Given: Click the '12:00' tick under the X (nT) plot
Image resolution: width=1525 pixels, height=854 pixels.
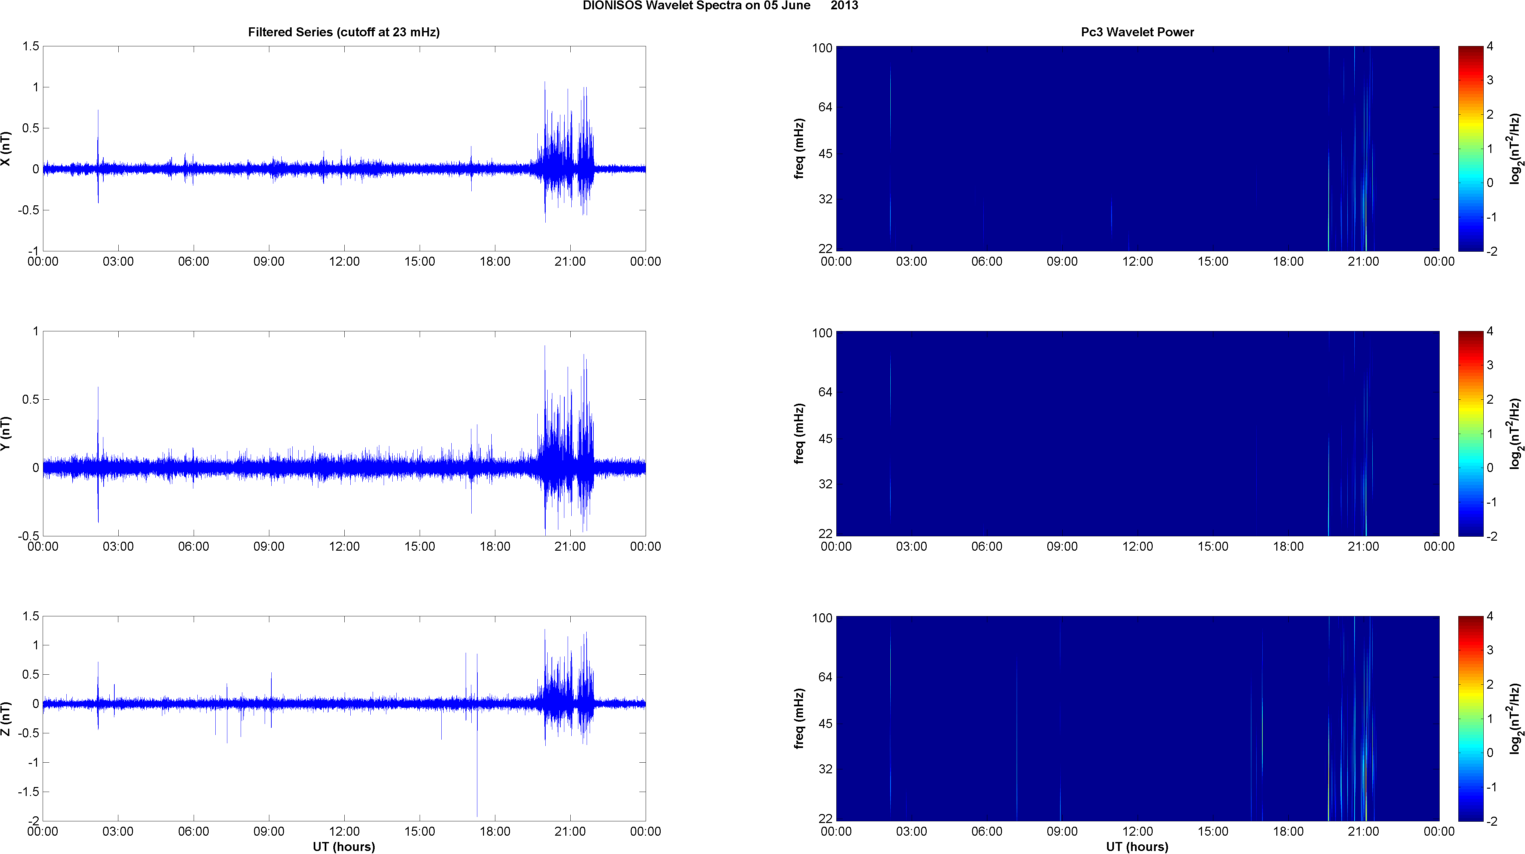Looking at the screenshot, I should (344, 262).
